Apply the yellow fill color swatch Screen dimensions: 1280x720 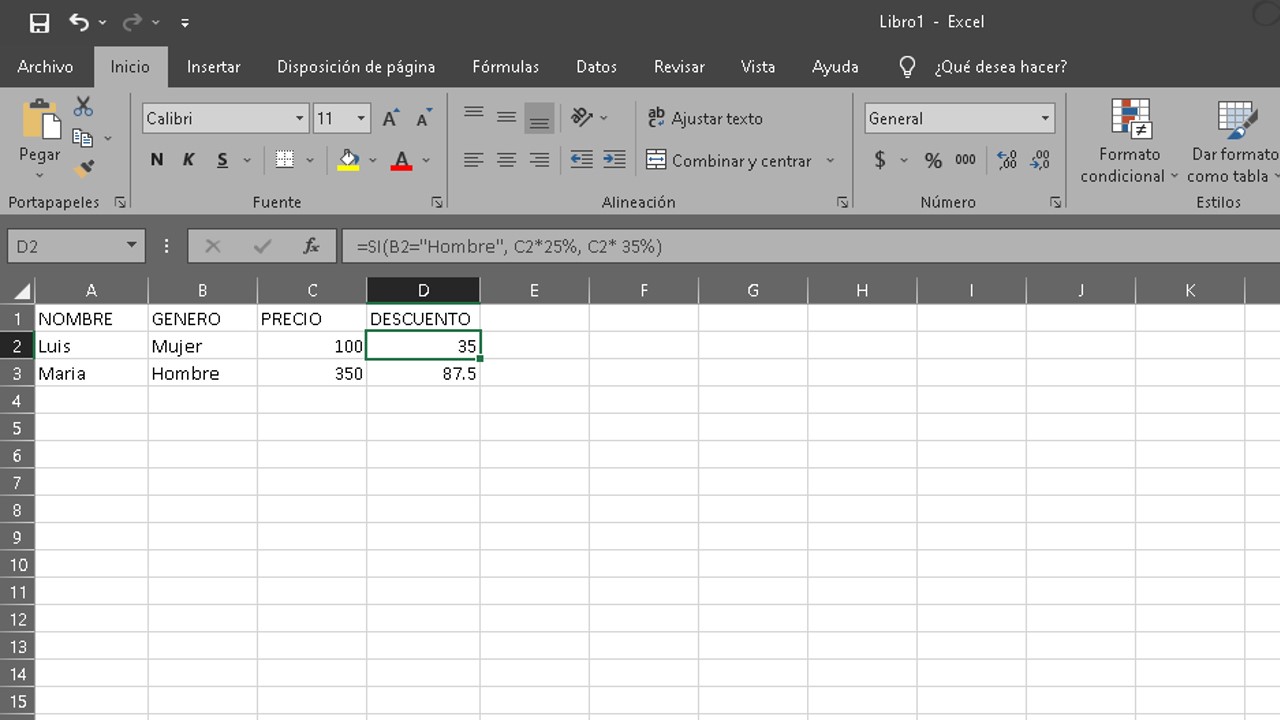[x=348, y=160]
